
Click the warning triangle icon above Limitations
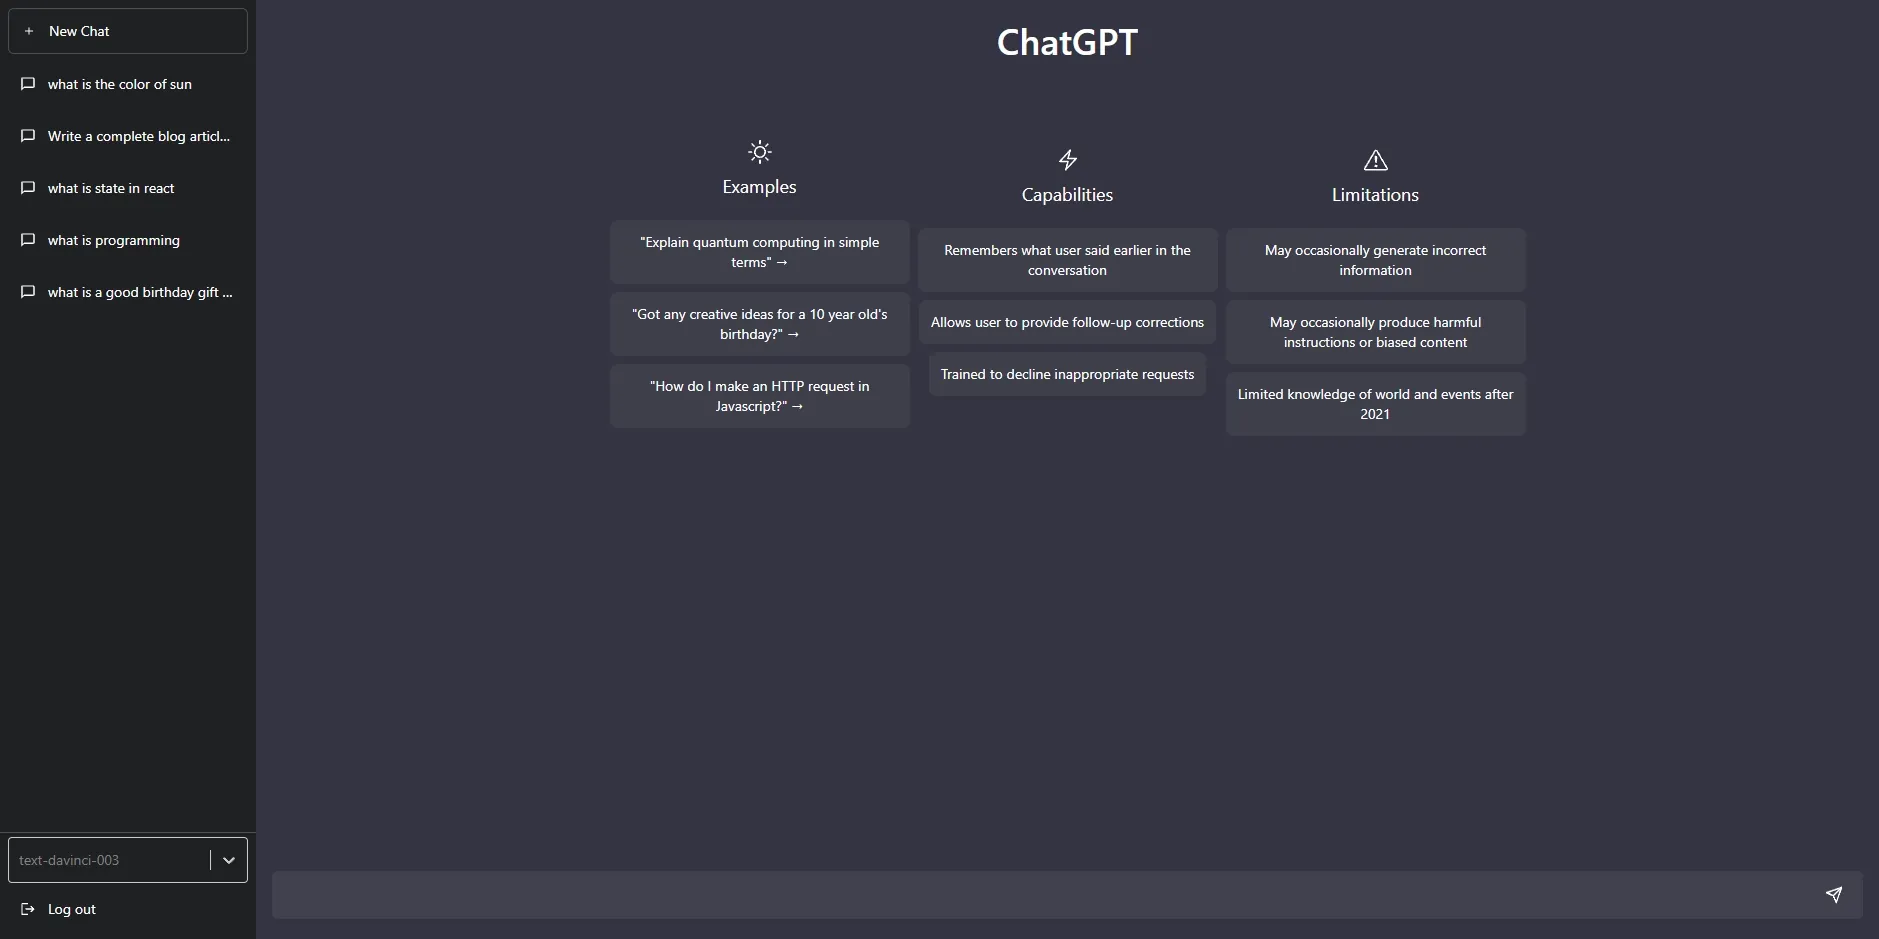pos(1376,160)
